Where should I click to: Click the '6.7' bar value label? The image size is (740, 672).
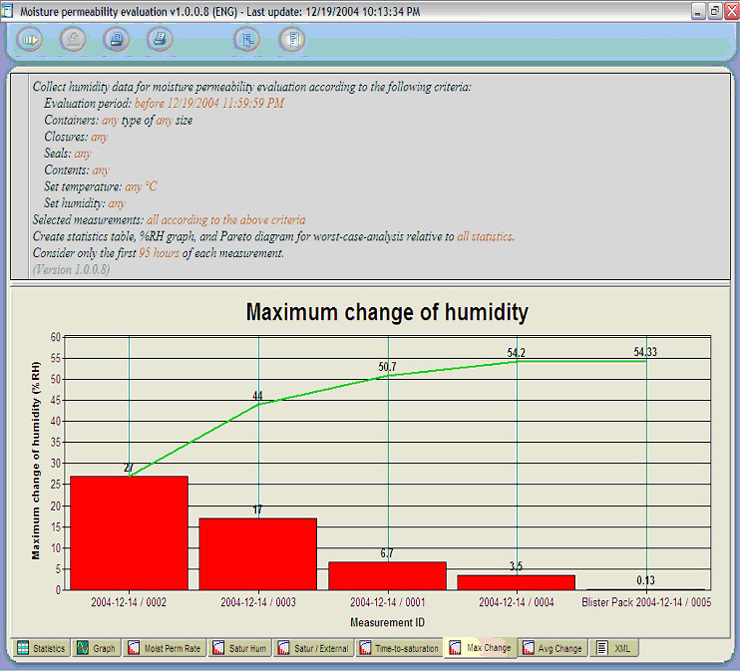387,554
